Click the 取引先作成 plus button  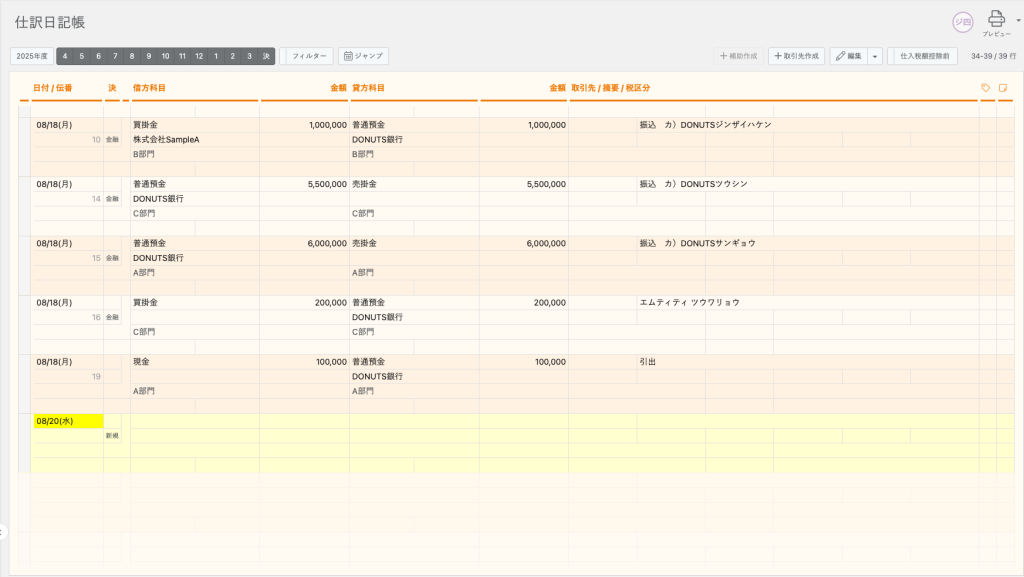point(796,56)
